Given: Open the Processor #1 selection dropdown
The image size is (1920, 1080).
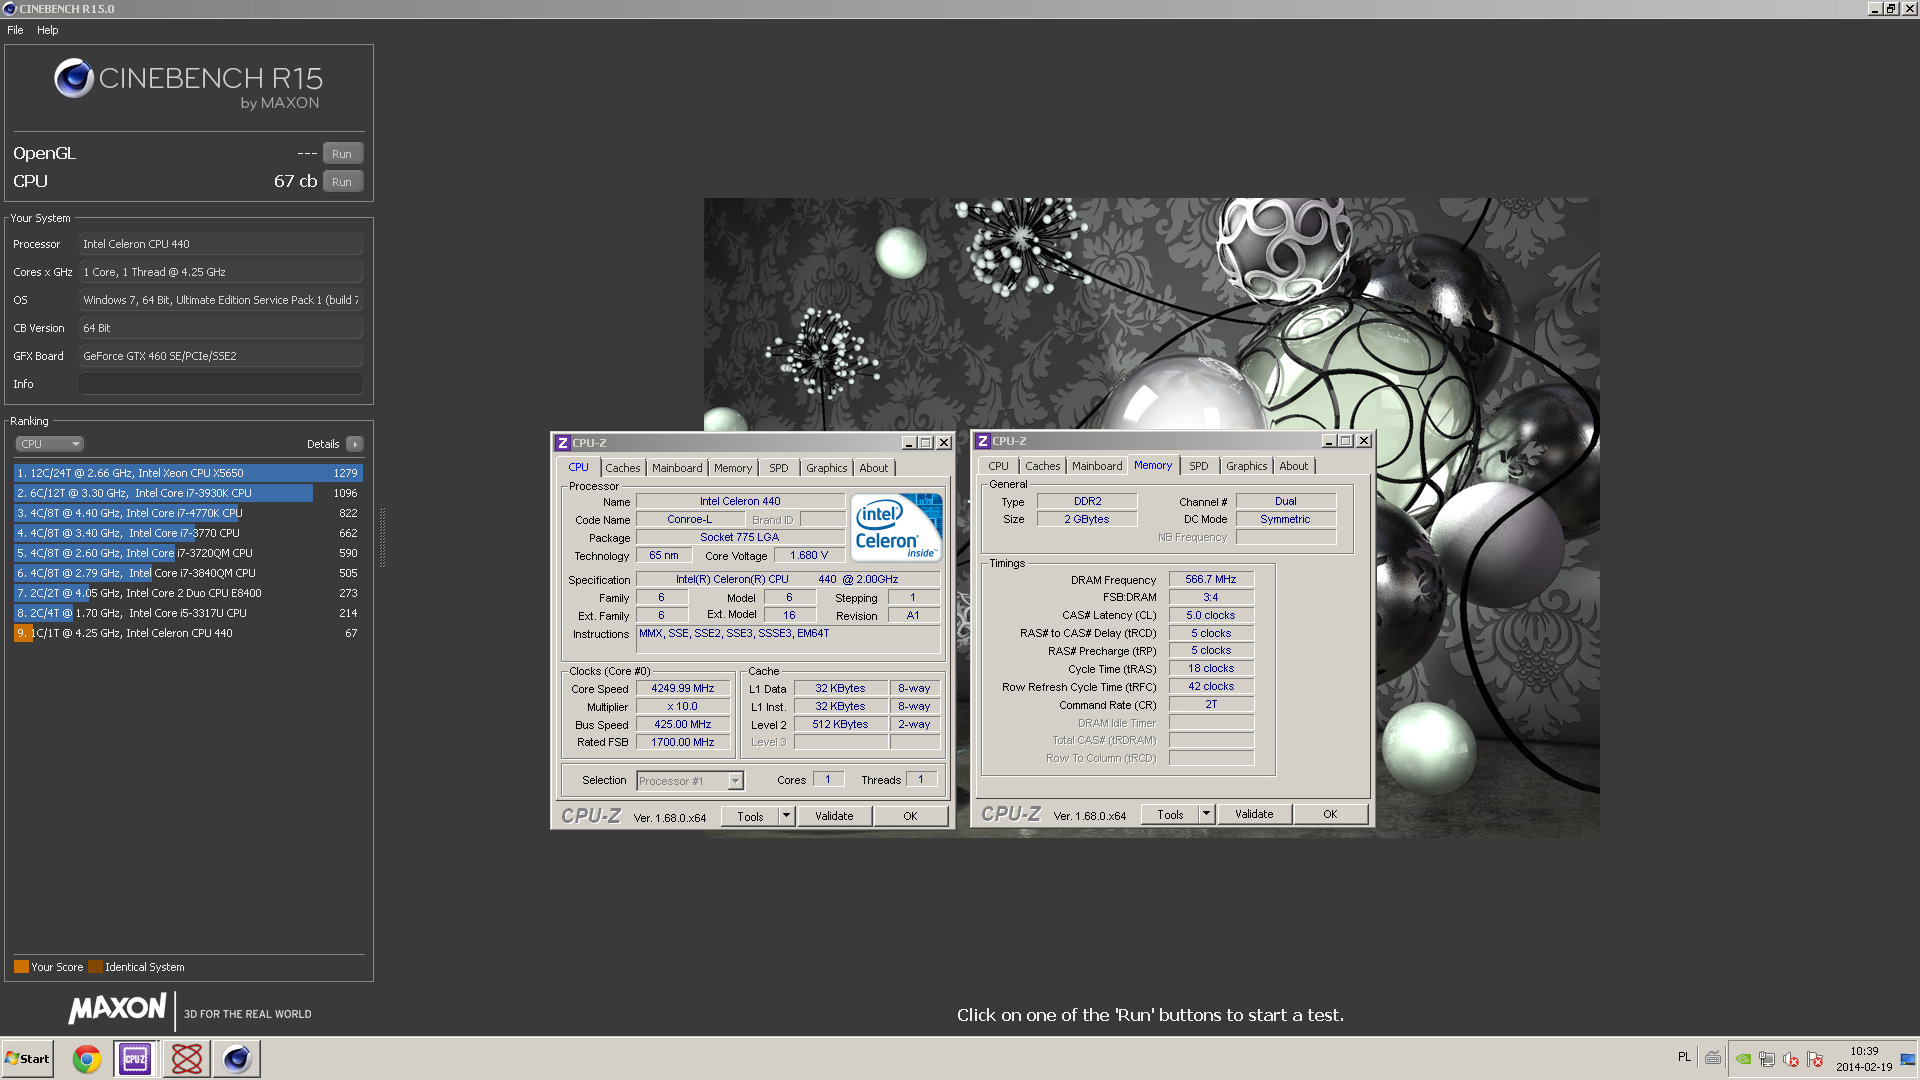Looking at the screenshot, I should [690, 781].
